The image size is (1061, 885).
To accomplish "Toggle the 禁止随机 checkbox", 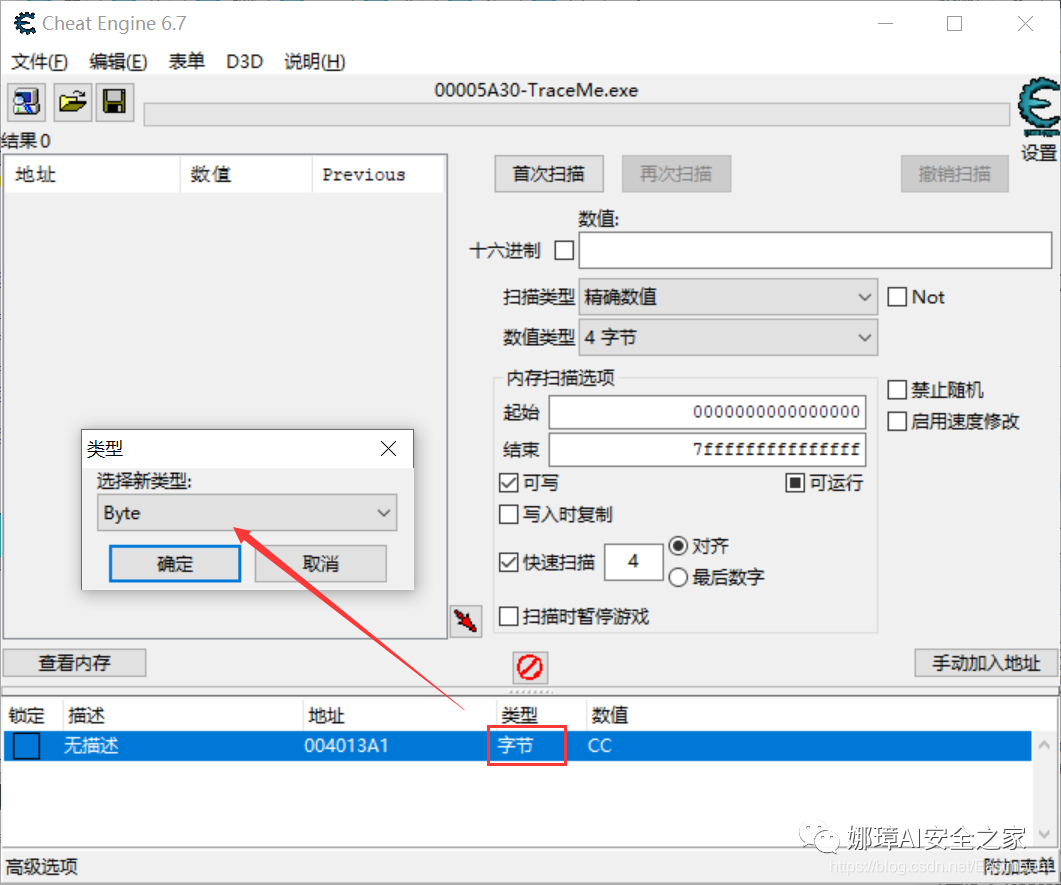I will point(897,390).
